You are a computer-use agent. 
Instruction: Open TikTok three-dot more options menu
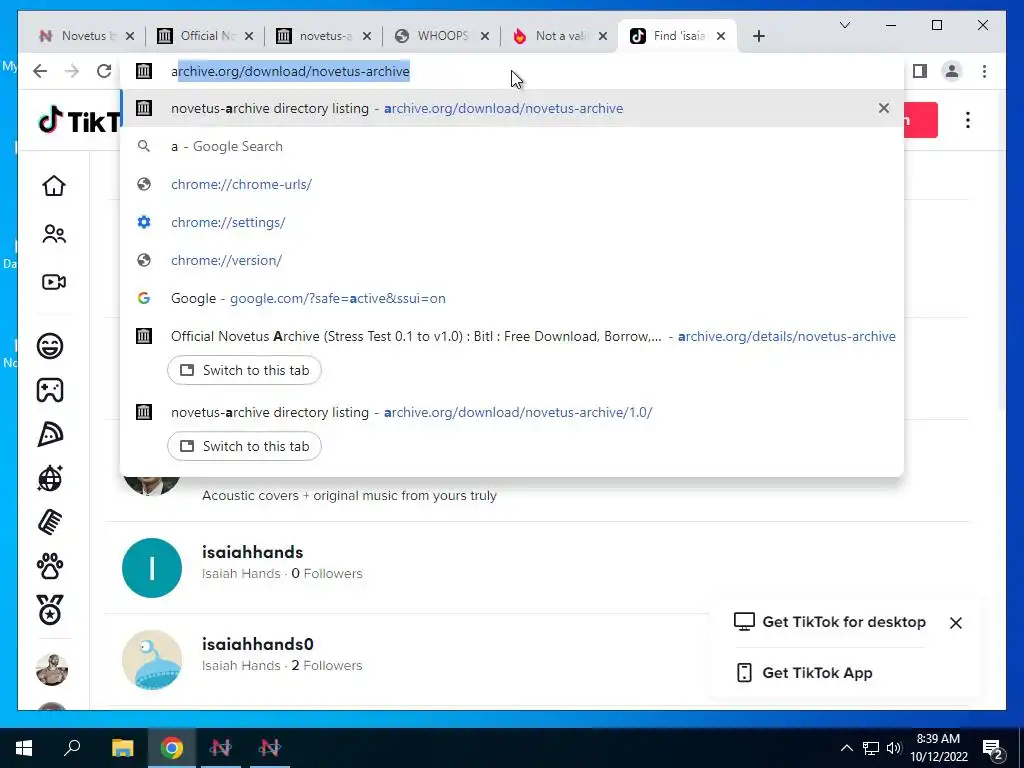pyautogui.click(x=968, y=120)
